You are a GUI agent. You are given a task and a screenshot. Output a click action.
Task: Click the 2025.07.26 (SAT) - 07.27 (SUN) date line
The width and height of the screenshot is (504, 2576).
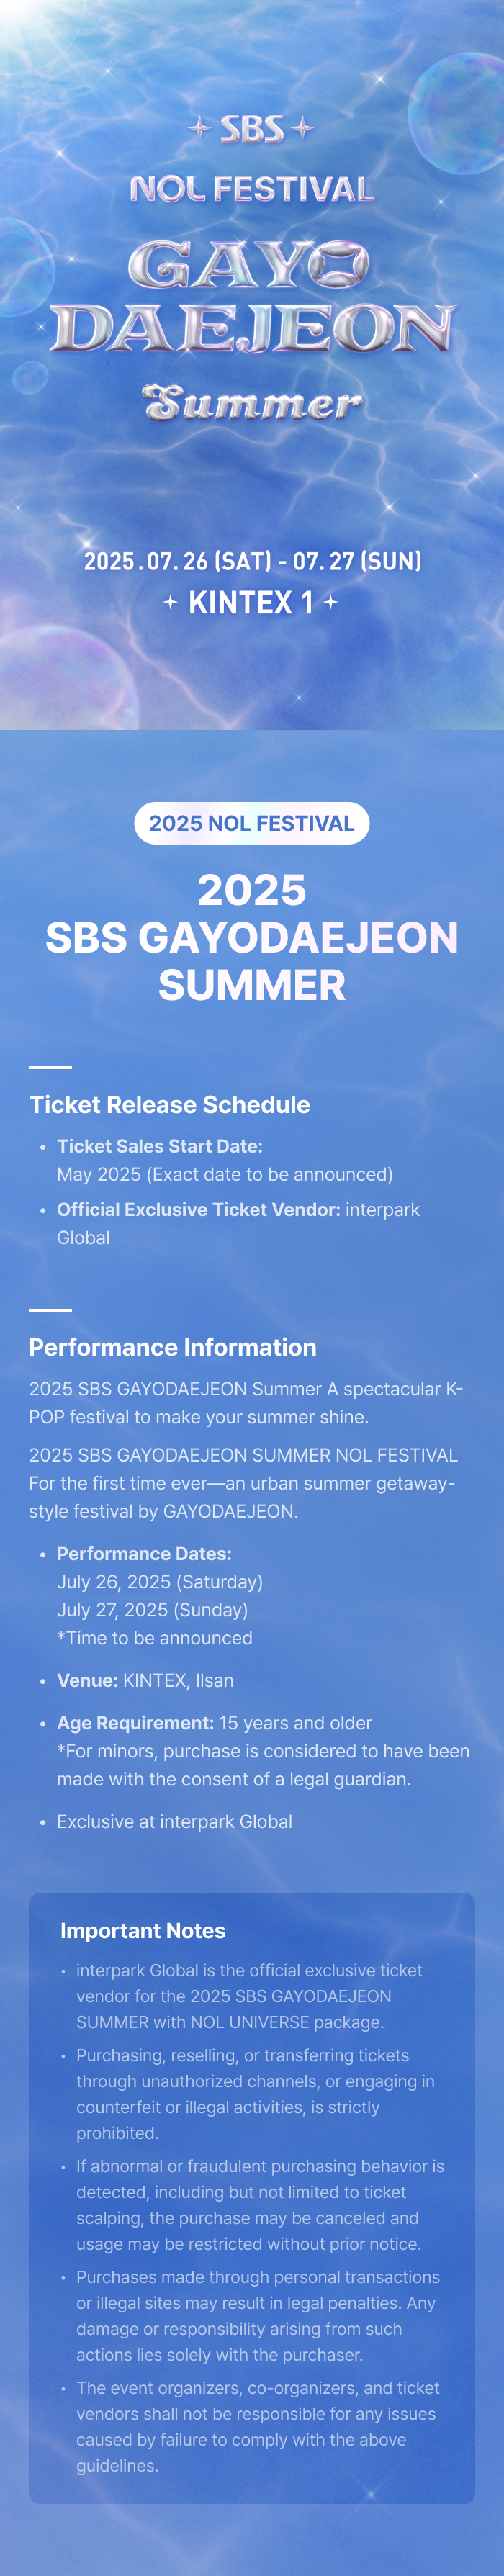tap(252, 561)
